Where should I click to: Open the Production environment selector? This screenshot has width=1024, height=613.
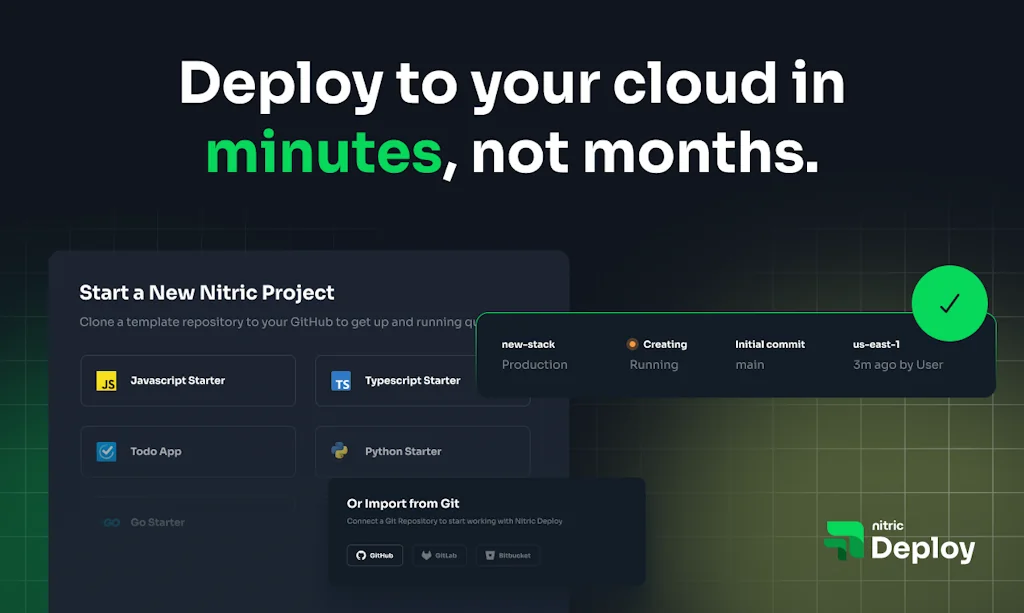(535, 365)
